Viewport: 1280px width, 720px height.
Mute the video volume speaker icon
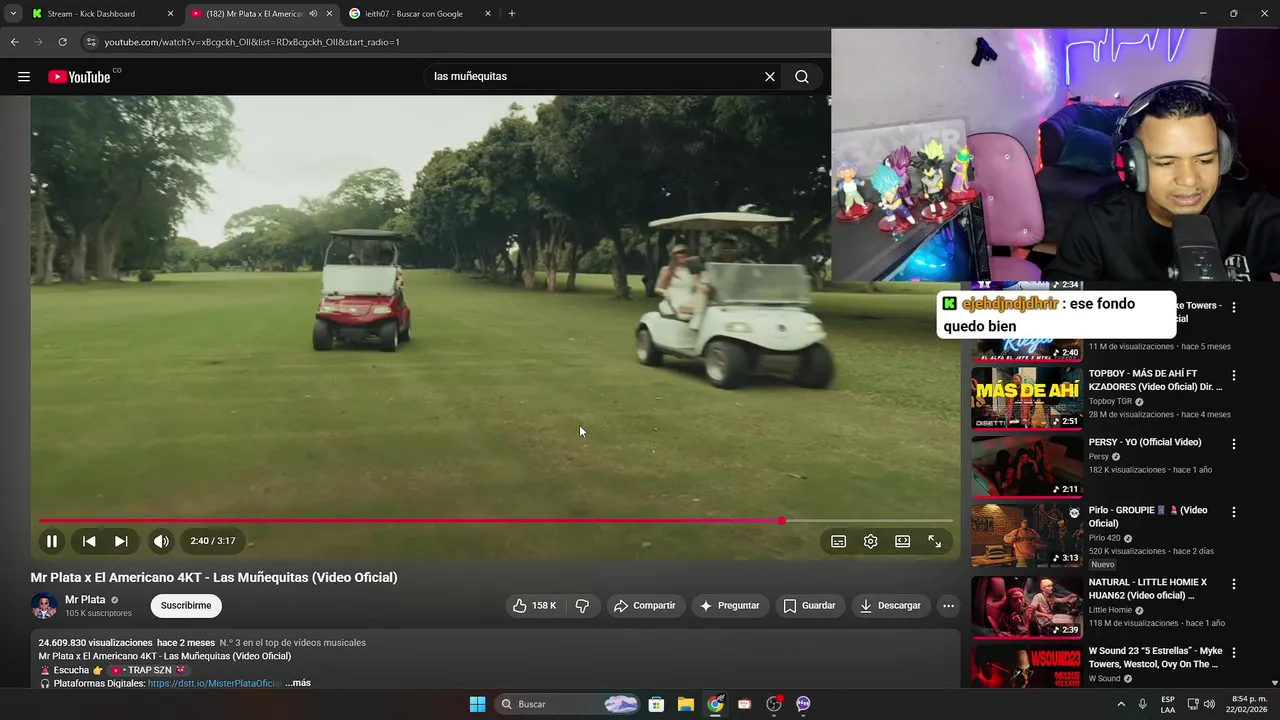(x=161, y=541)
